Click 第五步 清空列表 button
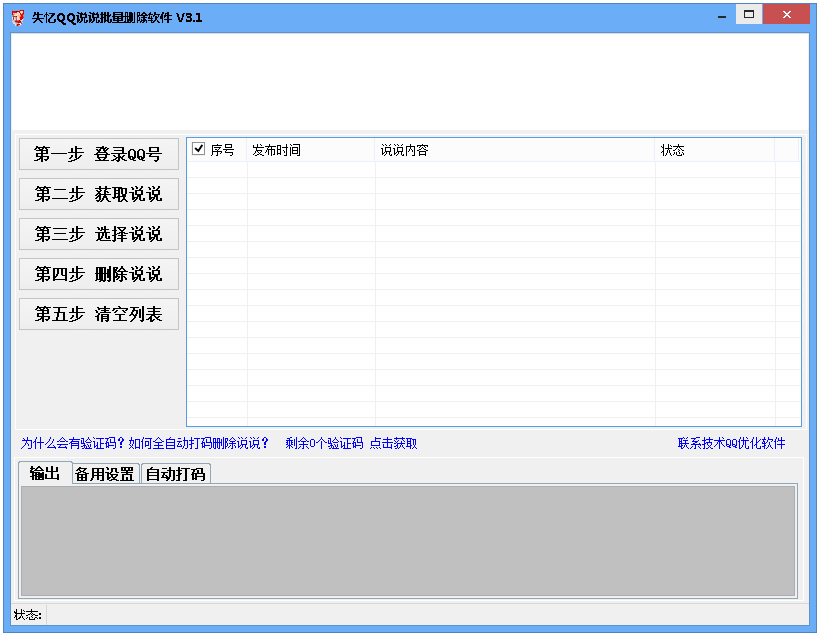The width and height of the screenshot is (819, 636). point(99,314)
